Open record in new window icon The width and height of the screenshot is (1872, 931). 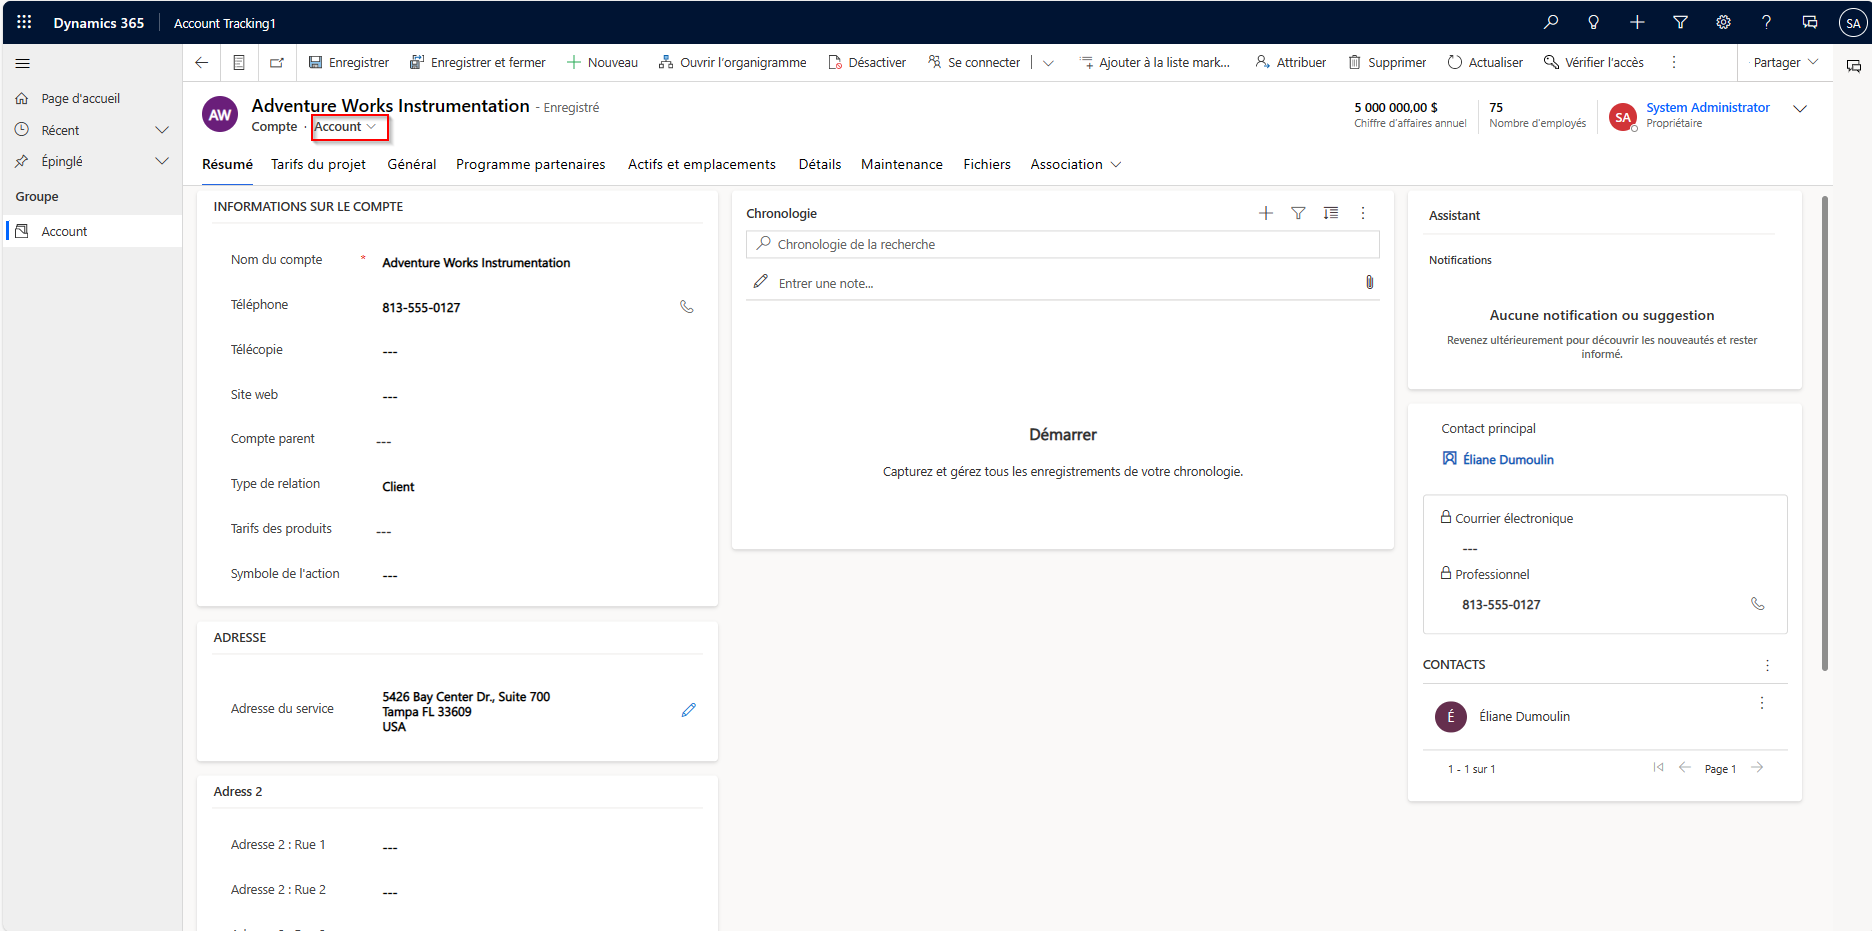coord(277,62)
